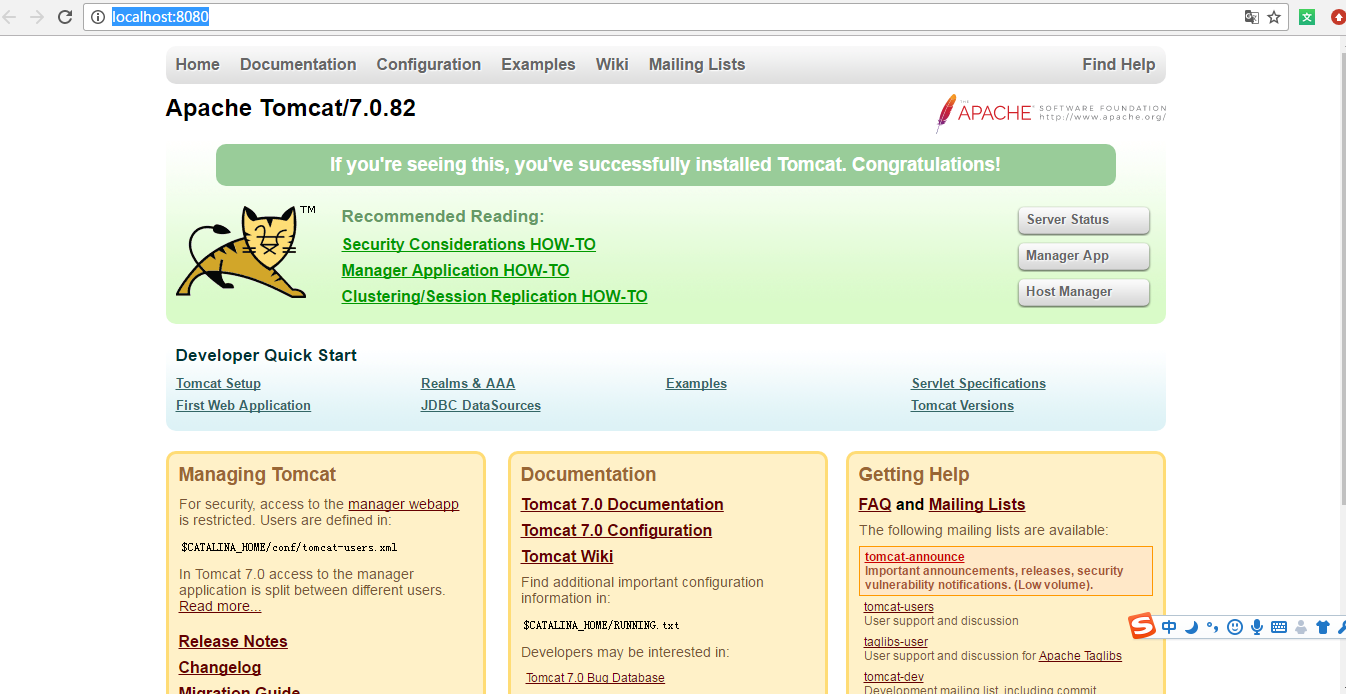Click the Server Status button
This screenshot has height=694, width=1346.
tap(1084, 220)
